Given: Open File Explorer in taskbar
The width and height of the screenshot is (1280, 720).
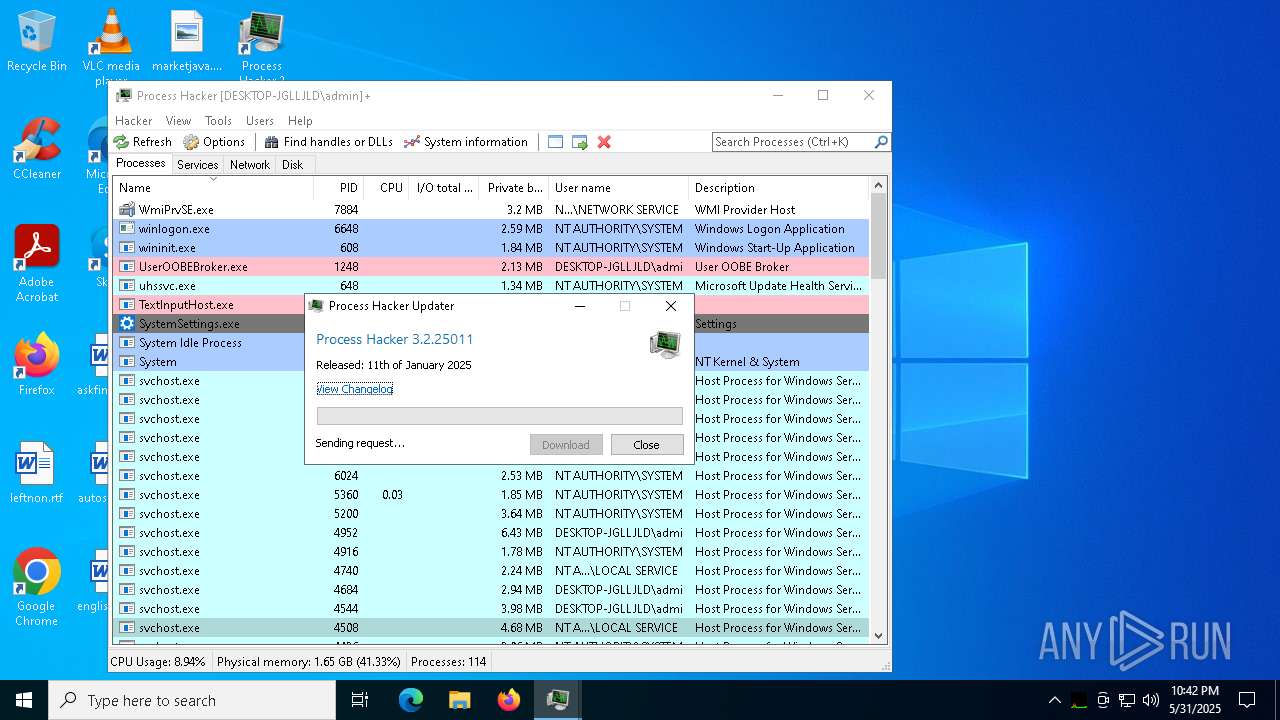Looking at the screenshot, I should 460,700.
